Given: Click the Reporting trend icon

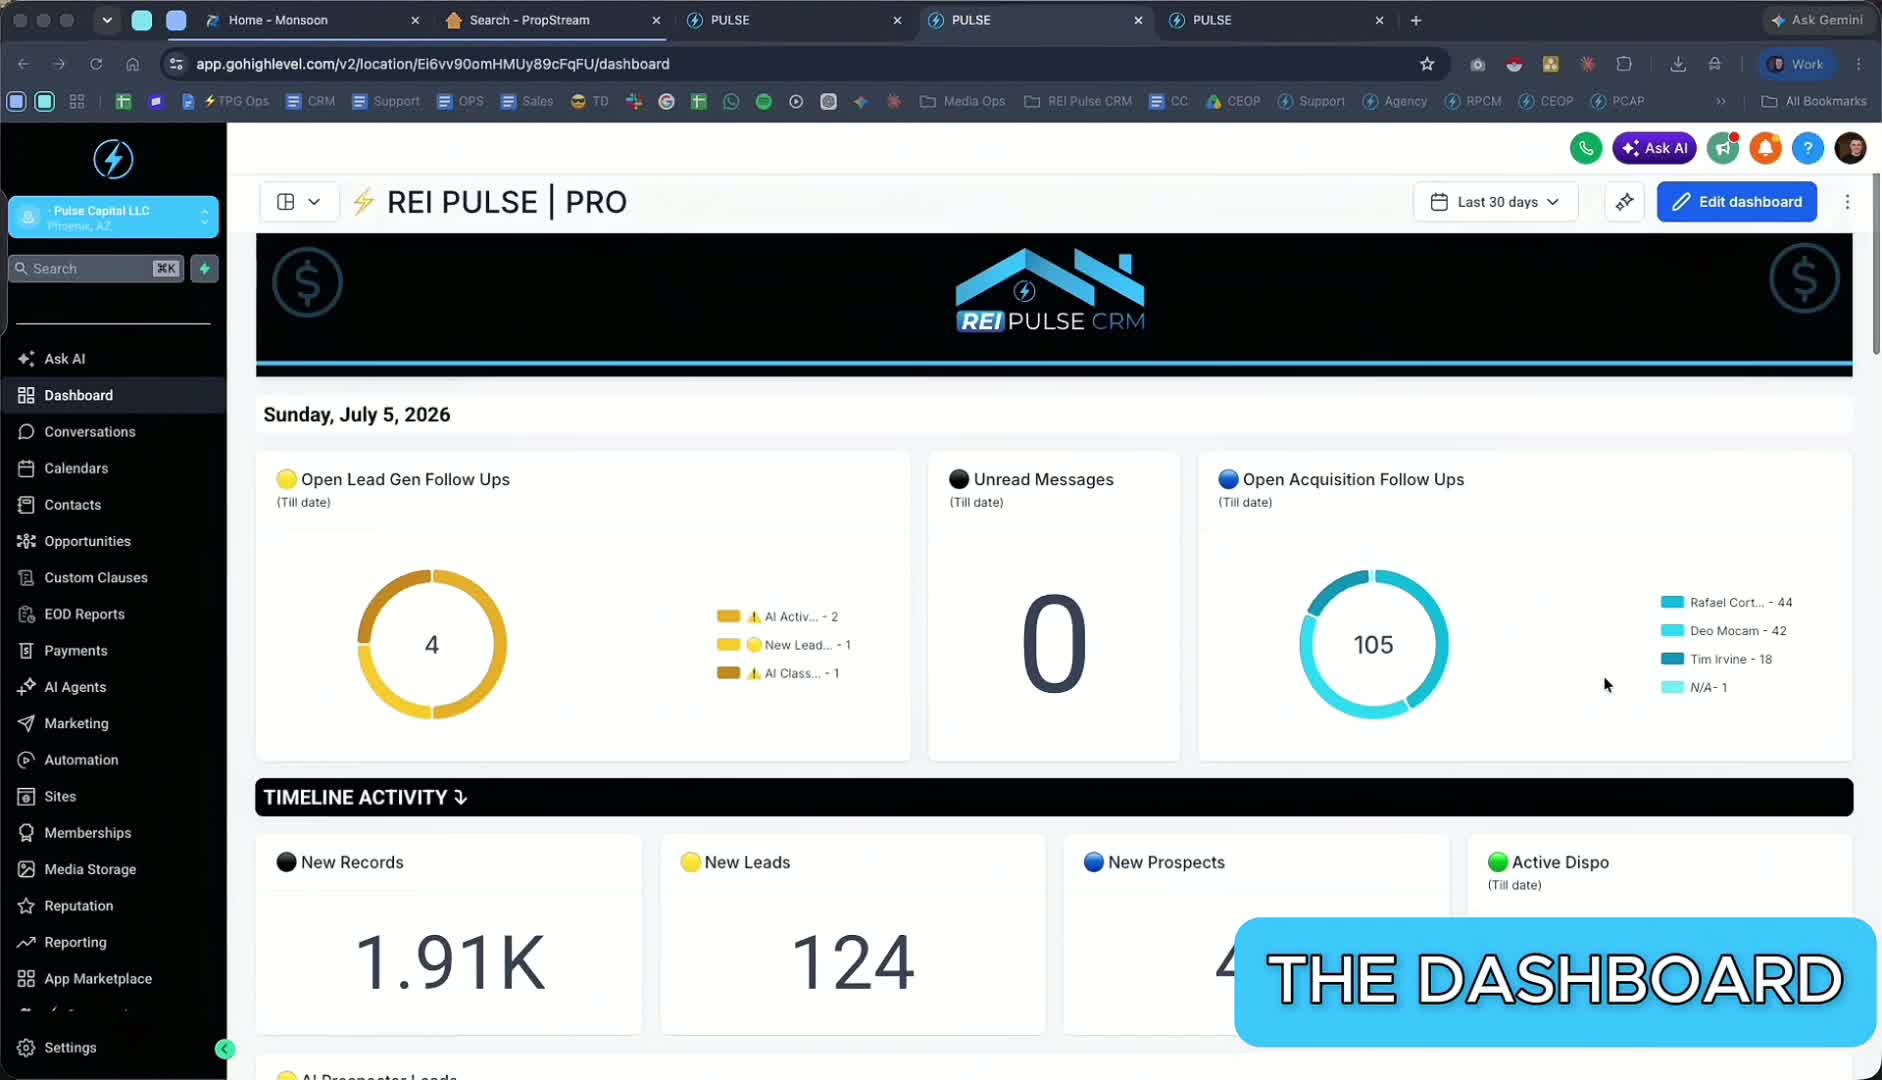Looking at the screenshot, I should pos(26,943).
